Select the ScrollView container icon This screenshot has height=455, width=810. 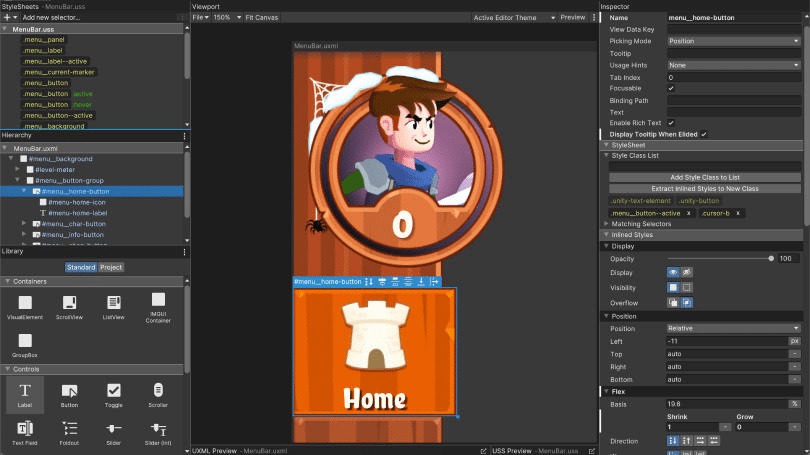(x=69, y=302)
